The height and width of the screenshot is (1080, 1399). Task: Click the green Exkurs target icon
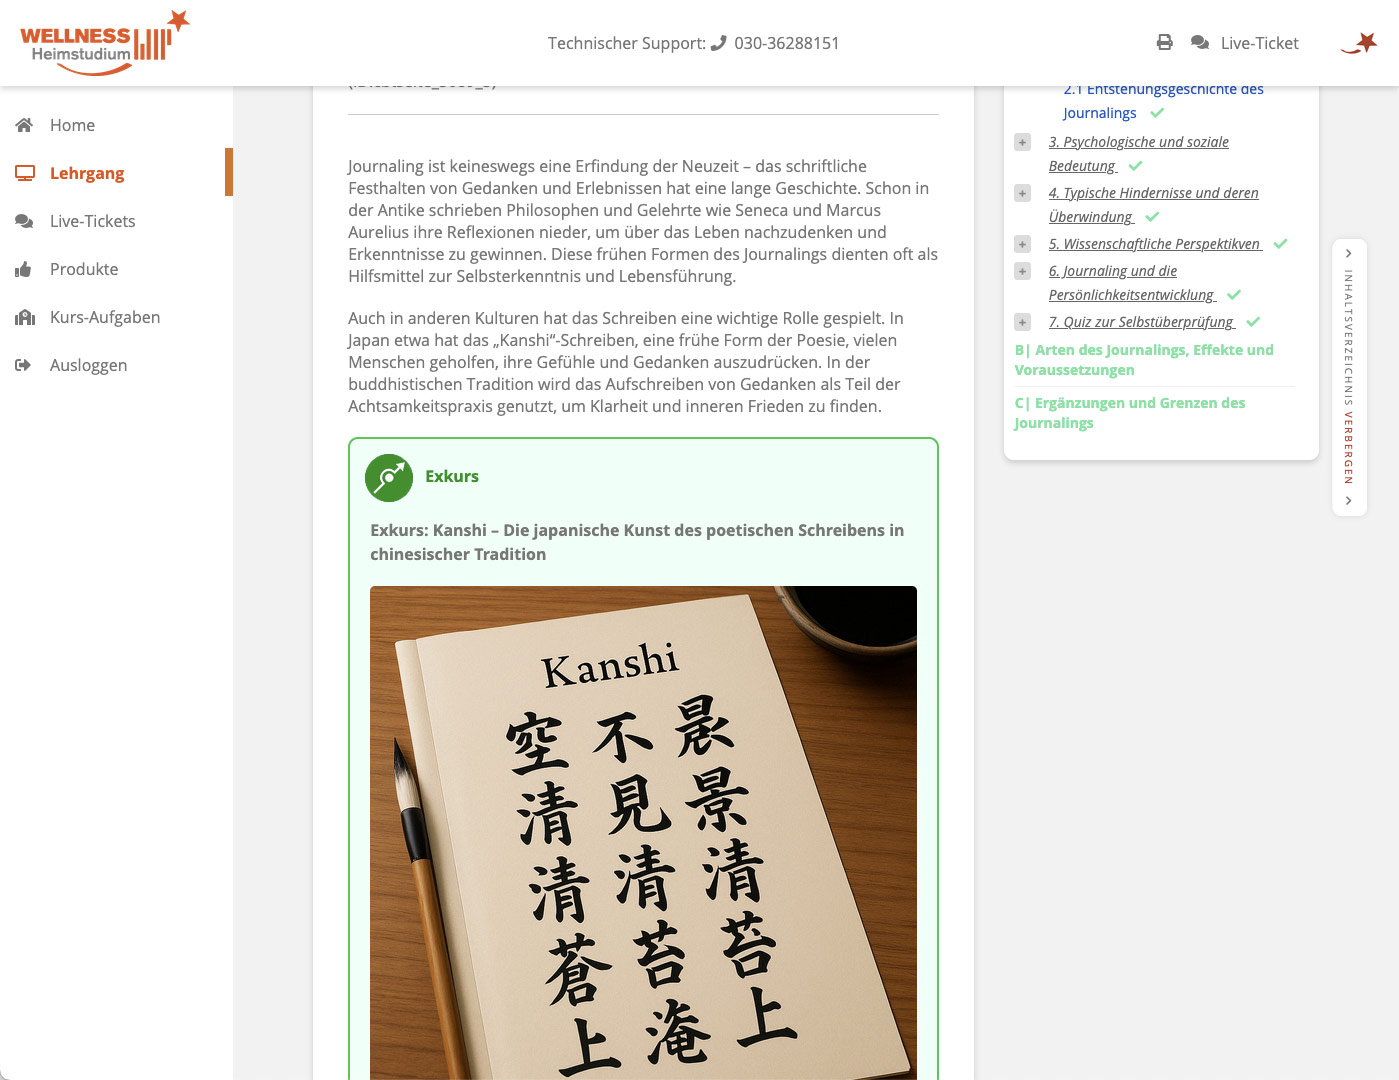pyautogui.click(x=389, y=477)
